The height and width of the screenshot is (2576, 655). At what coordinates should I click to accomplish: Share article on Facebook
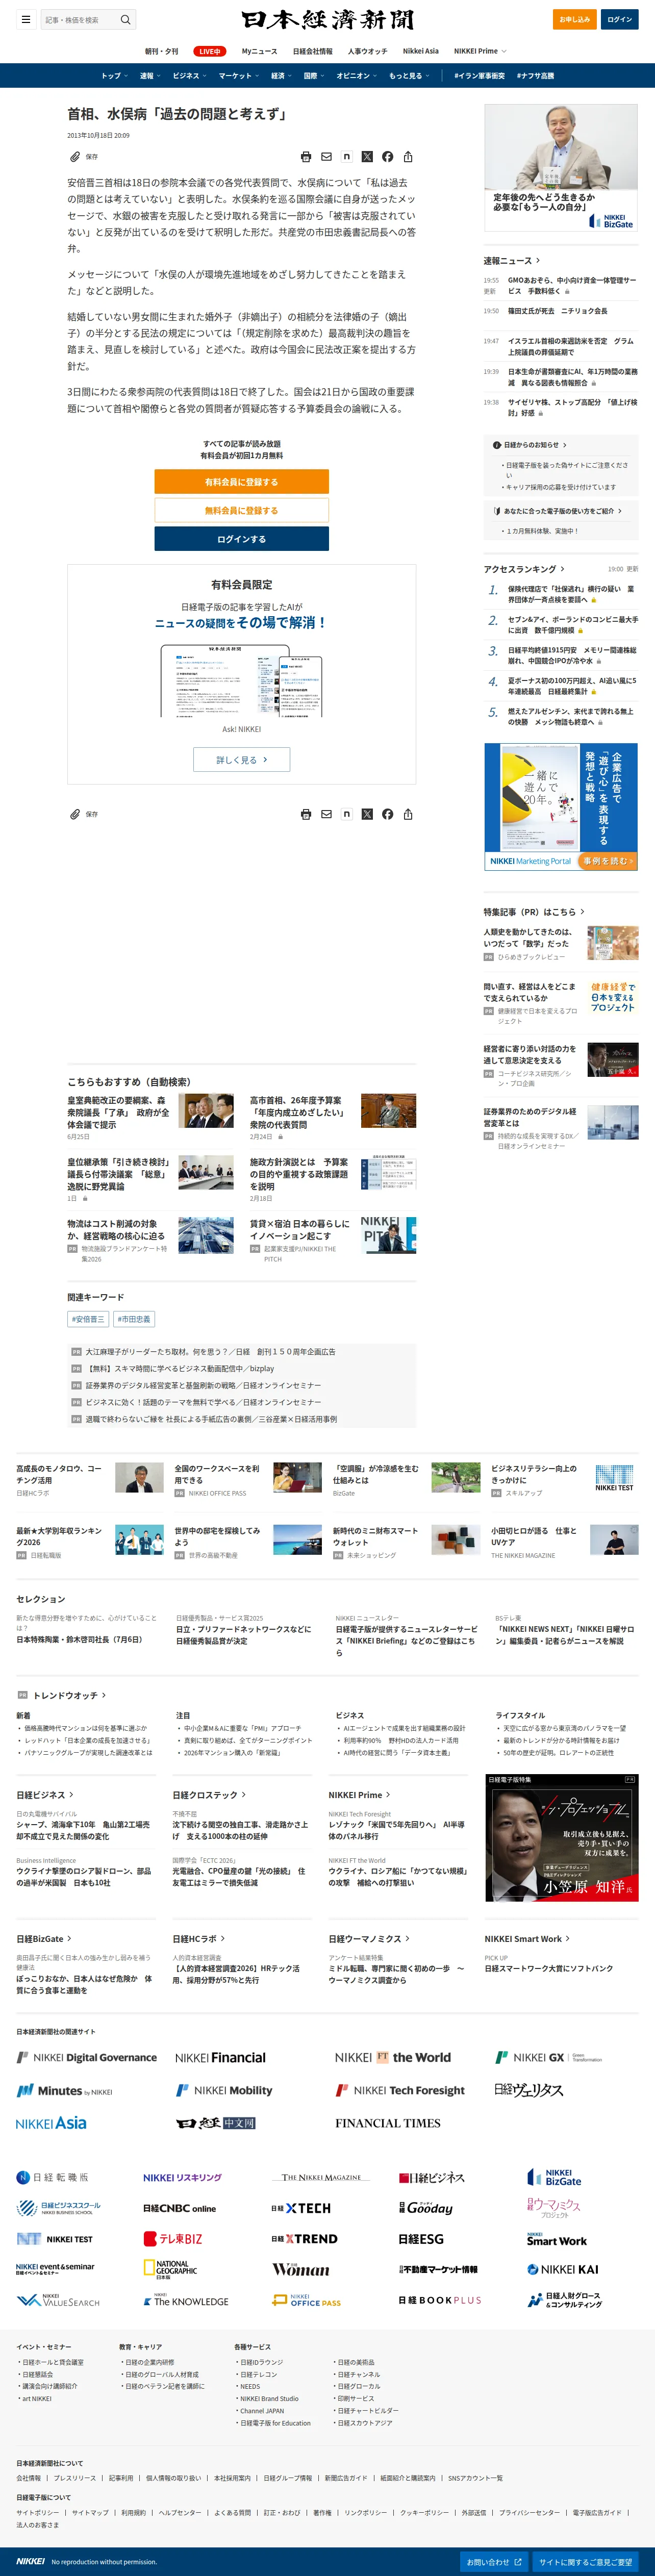pos(387,157)
